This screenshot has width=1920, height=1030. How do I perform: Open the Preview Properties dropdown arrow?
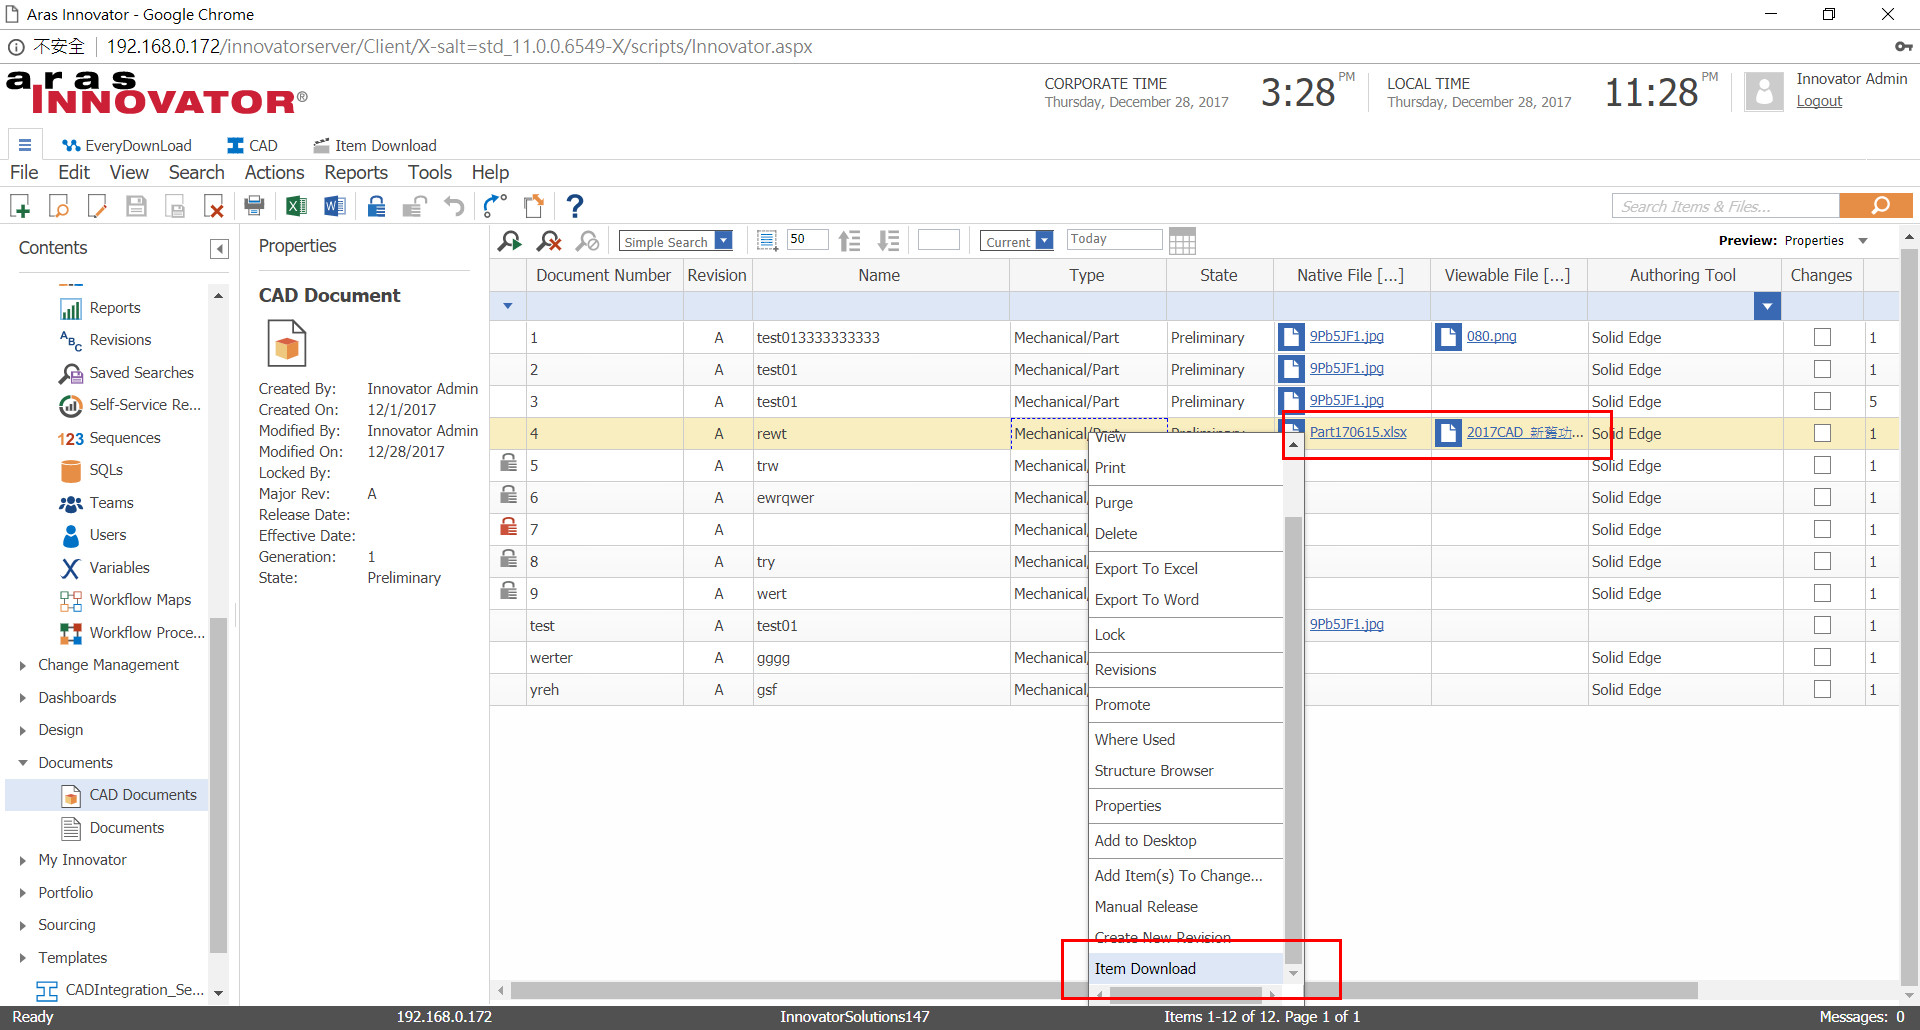pos(1863,241)
